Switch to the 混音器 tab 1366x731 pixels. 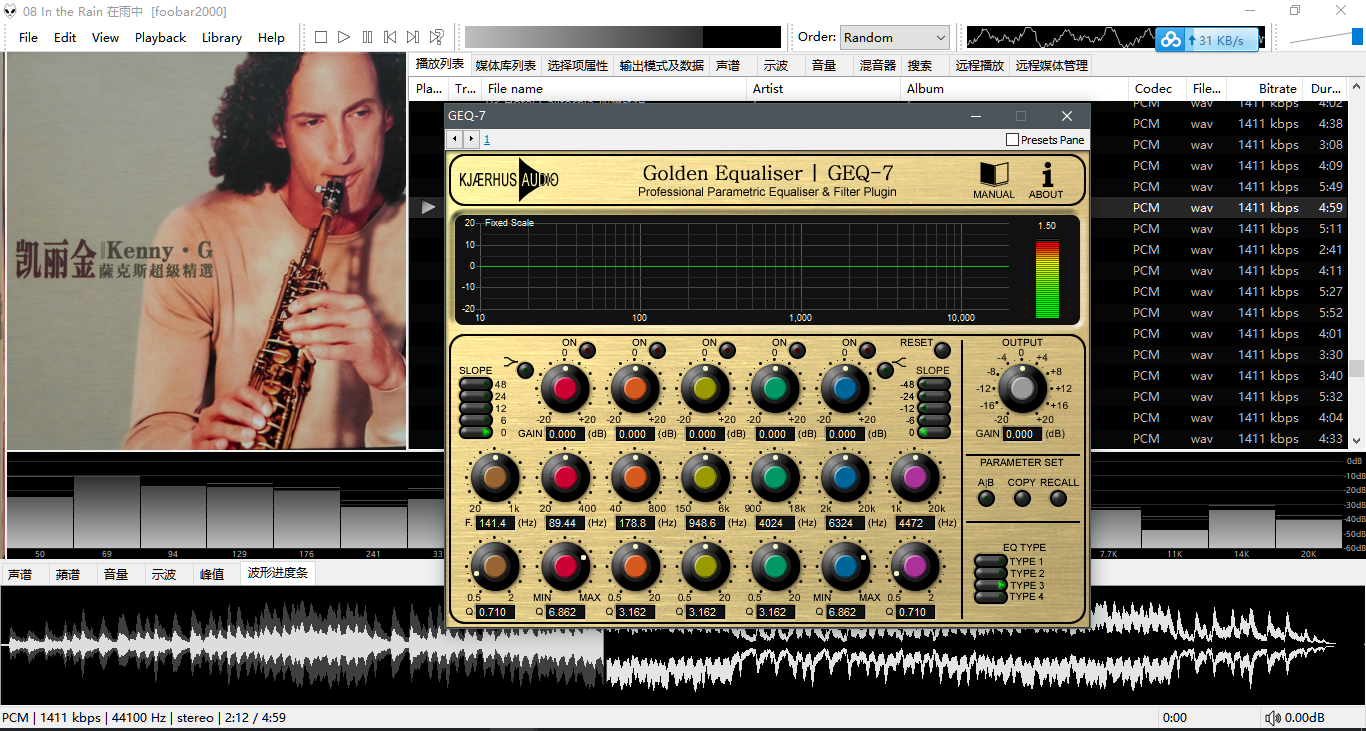pyautogui.click(x=877, y=65)
